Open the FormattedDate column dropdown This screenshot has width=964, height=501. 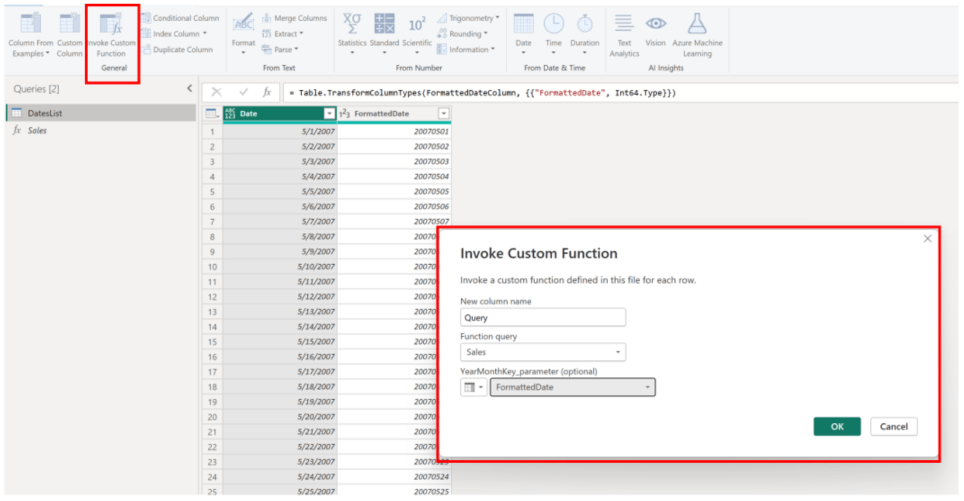[x=443, y=114]
